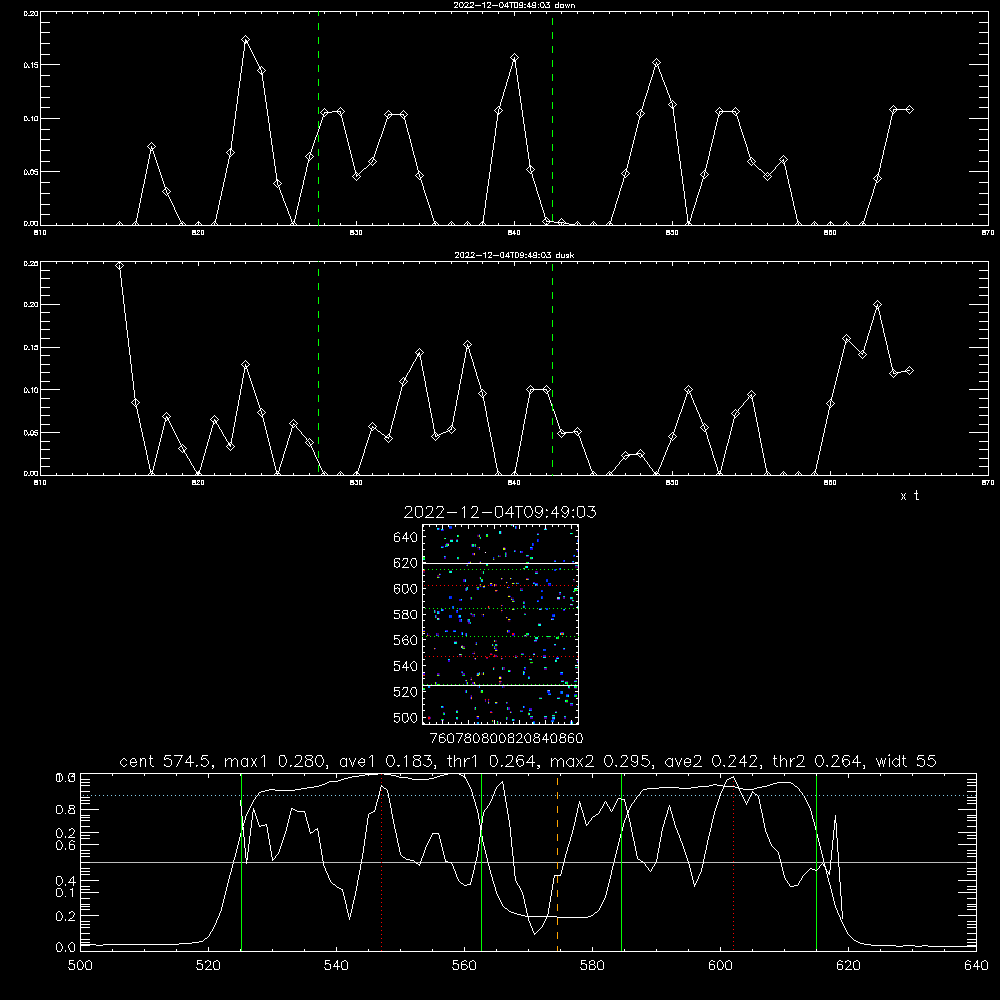Click bottom profile y-axis label 0.8
This screenshot has width=1000, height=1000.
(x=65, y=809)
